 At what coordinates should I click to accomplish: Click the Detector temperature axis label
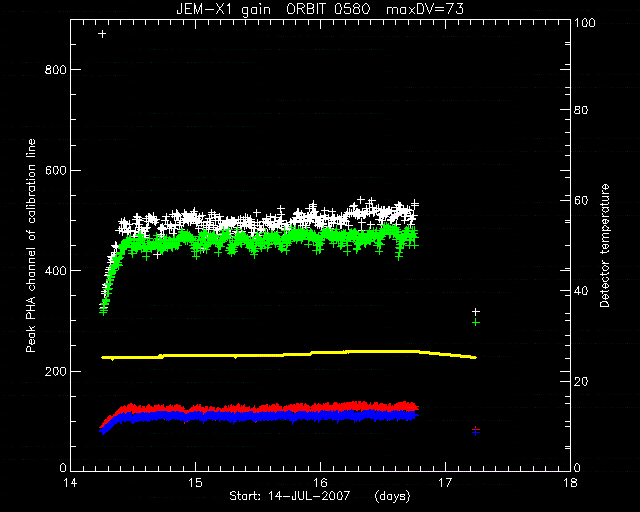(x=604, y=245)
